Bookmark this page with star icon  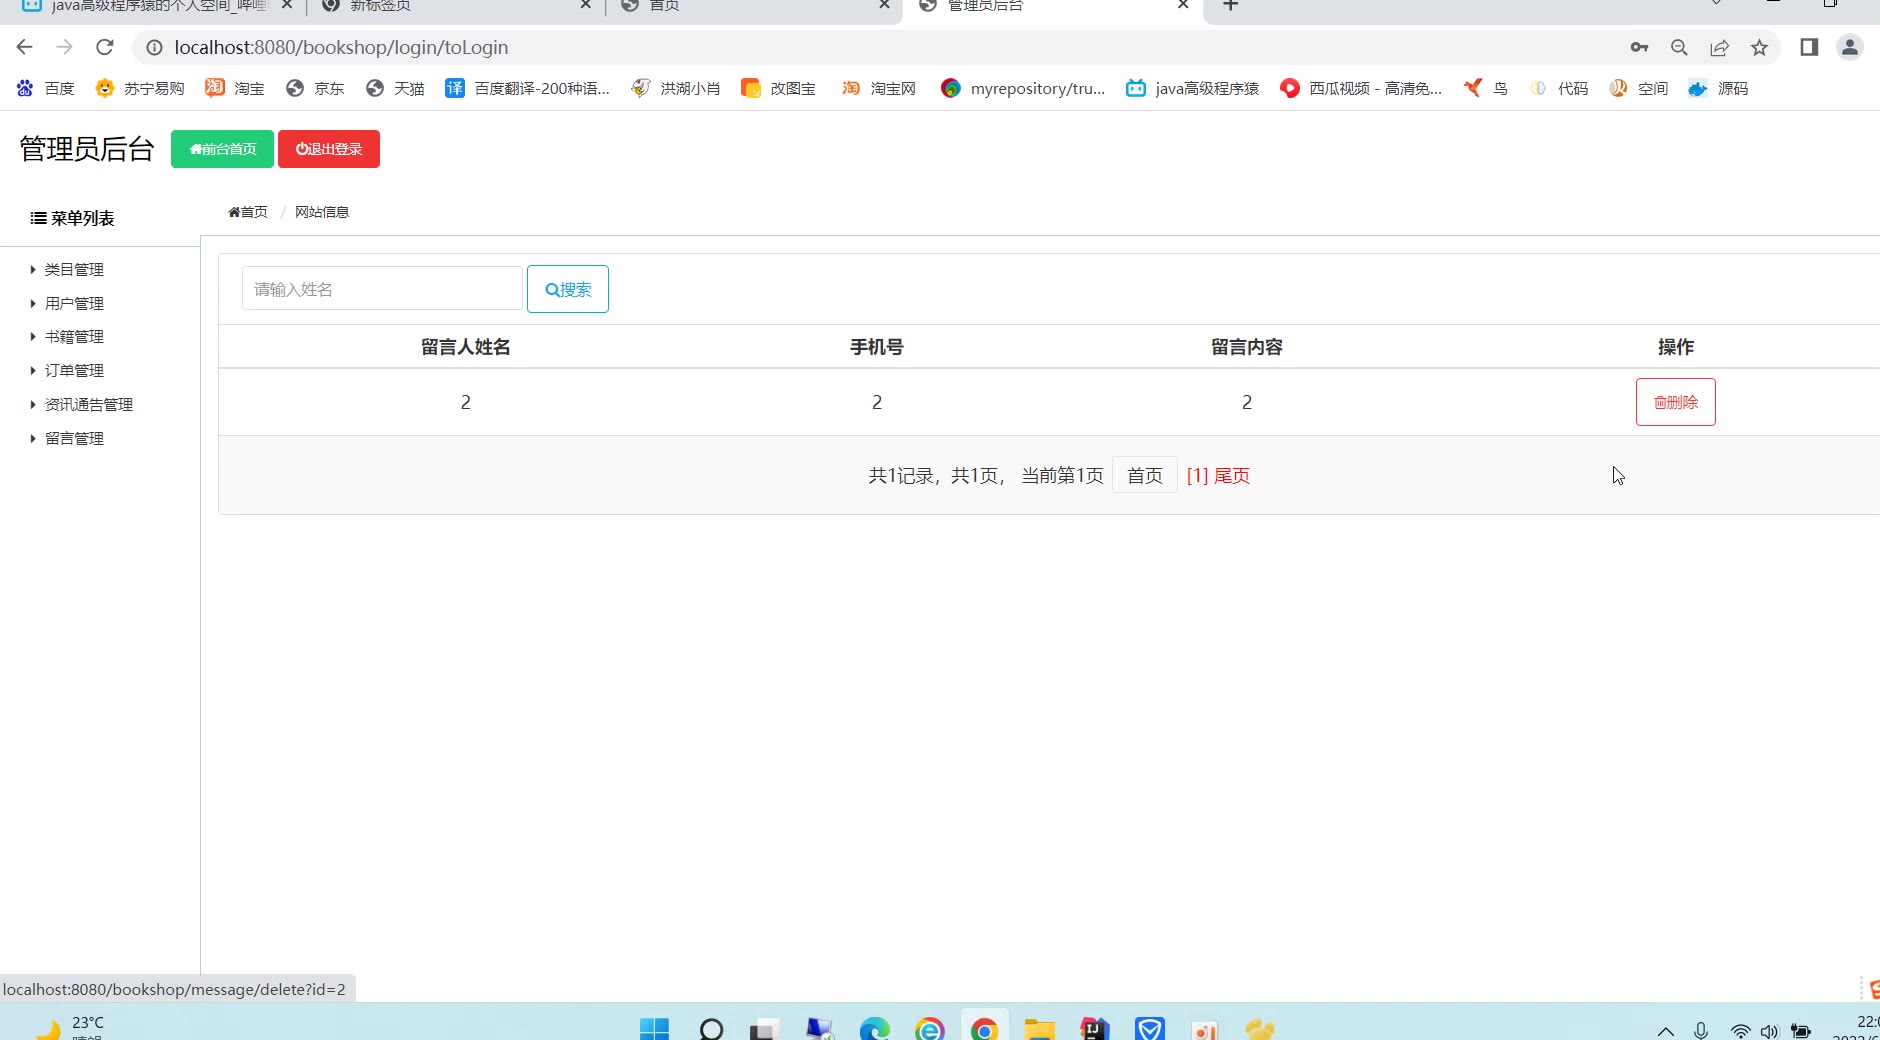pos(1759,47)
